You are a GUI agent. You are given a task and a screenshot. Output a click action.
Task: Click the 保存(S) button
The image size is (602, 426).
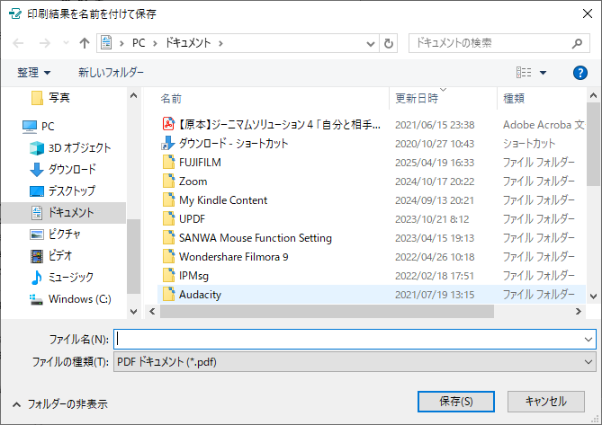[x=456, y=401]
